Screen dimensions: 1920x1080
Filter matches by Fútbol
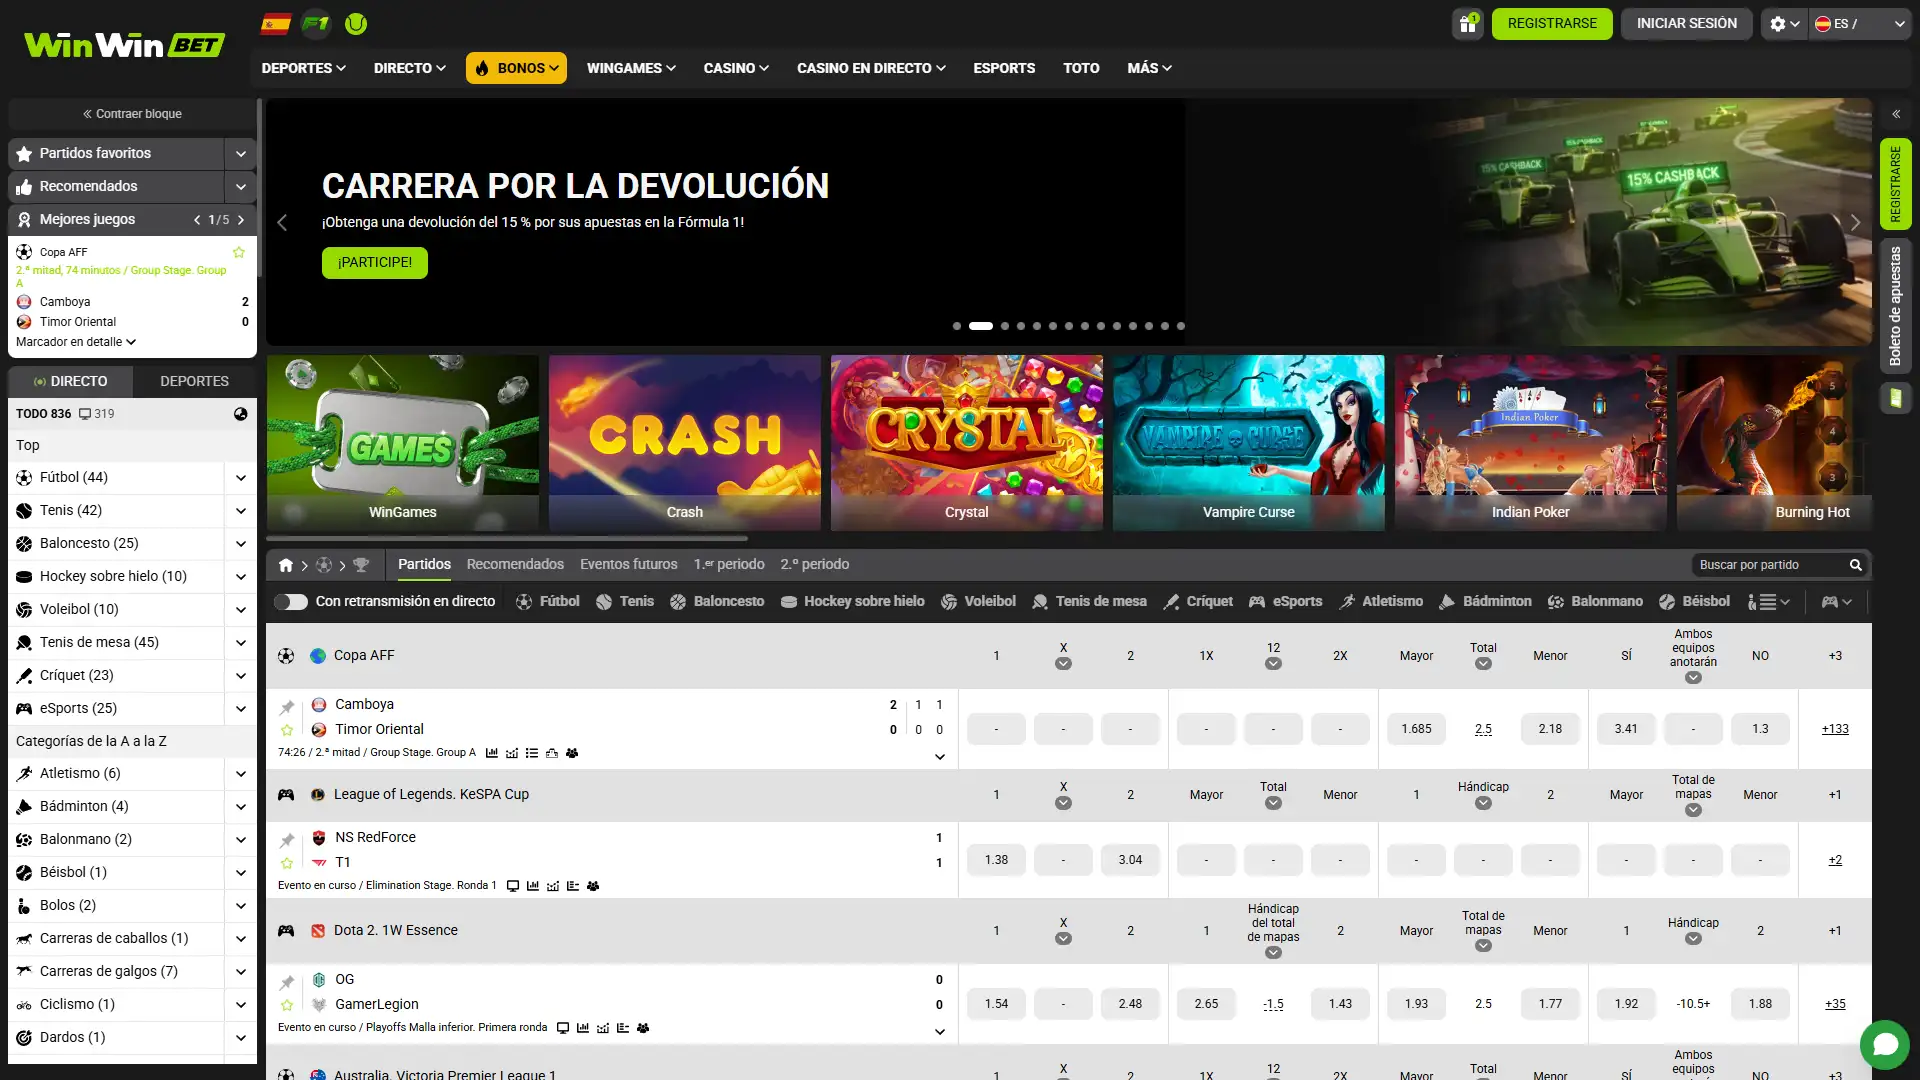click(x=548, y=601)
